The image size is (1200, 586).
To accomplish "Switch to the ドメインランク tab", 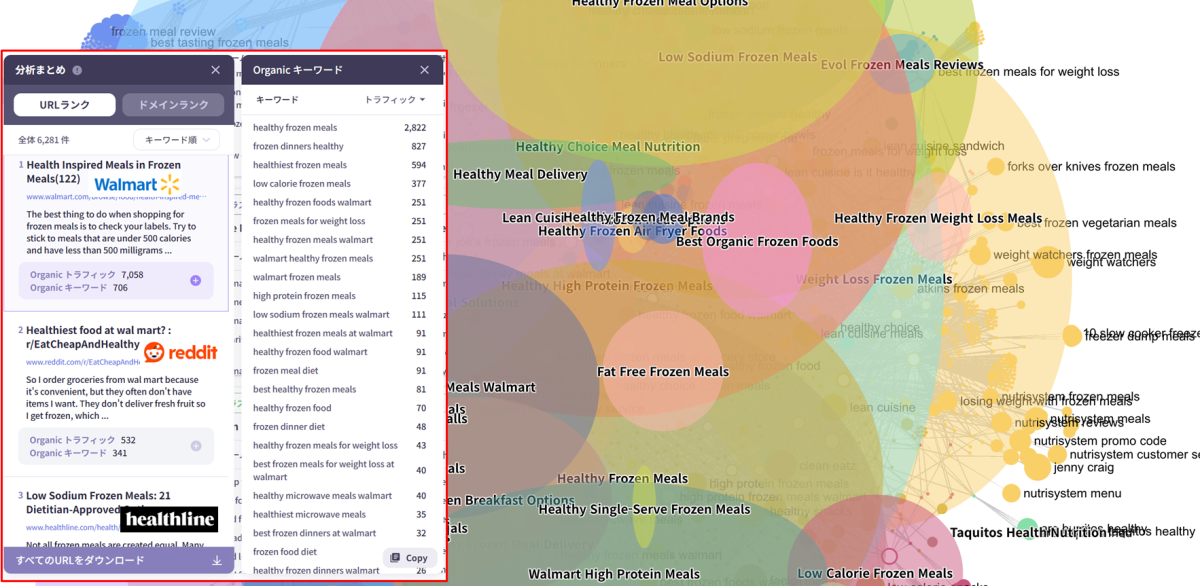I will coord(173,105).
